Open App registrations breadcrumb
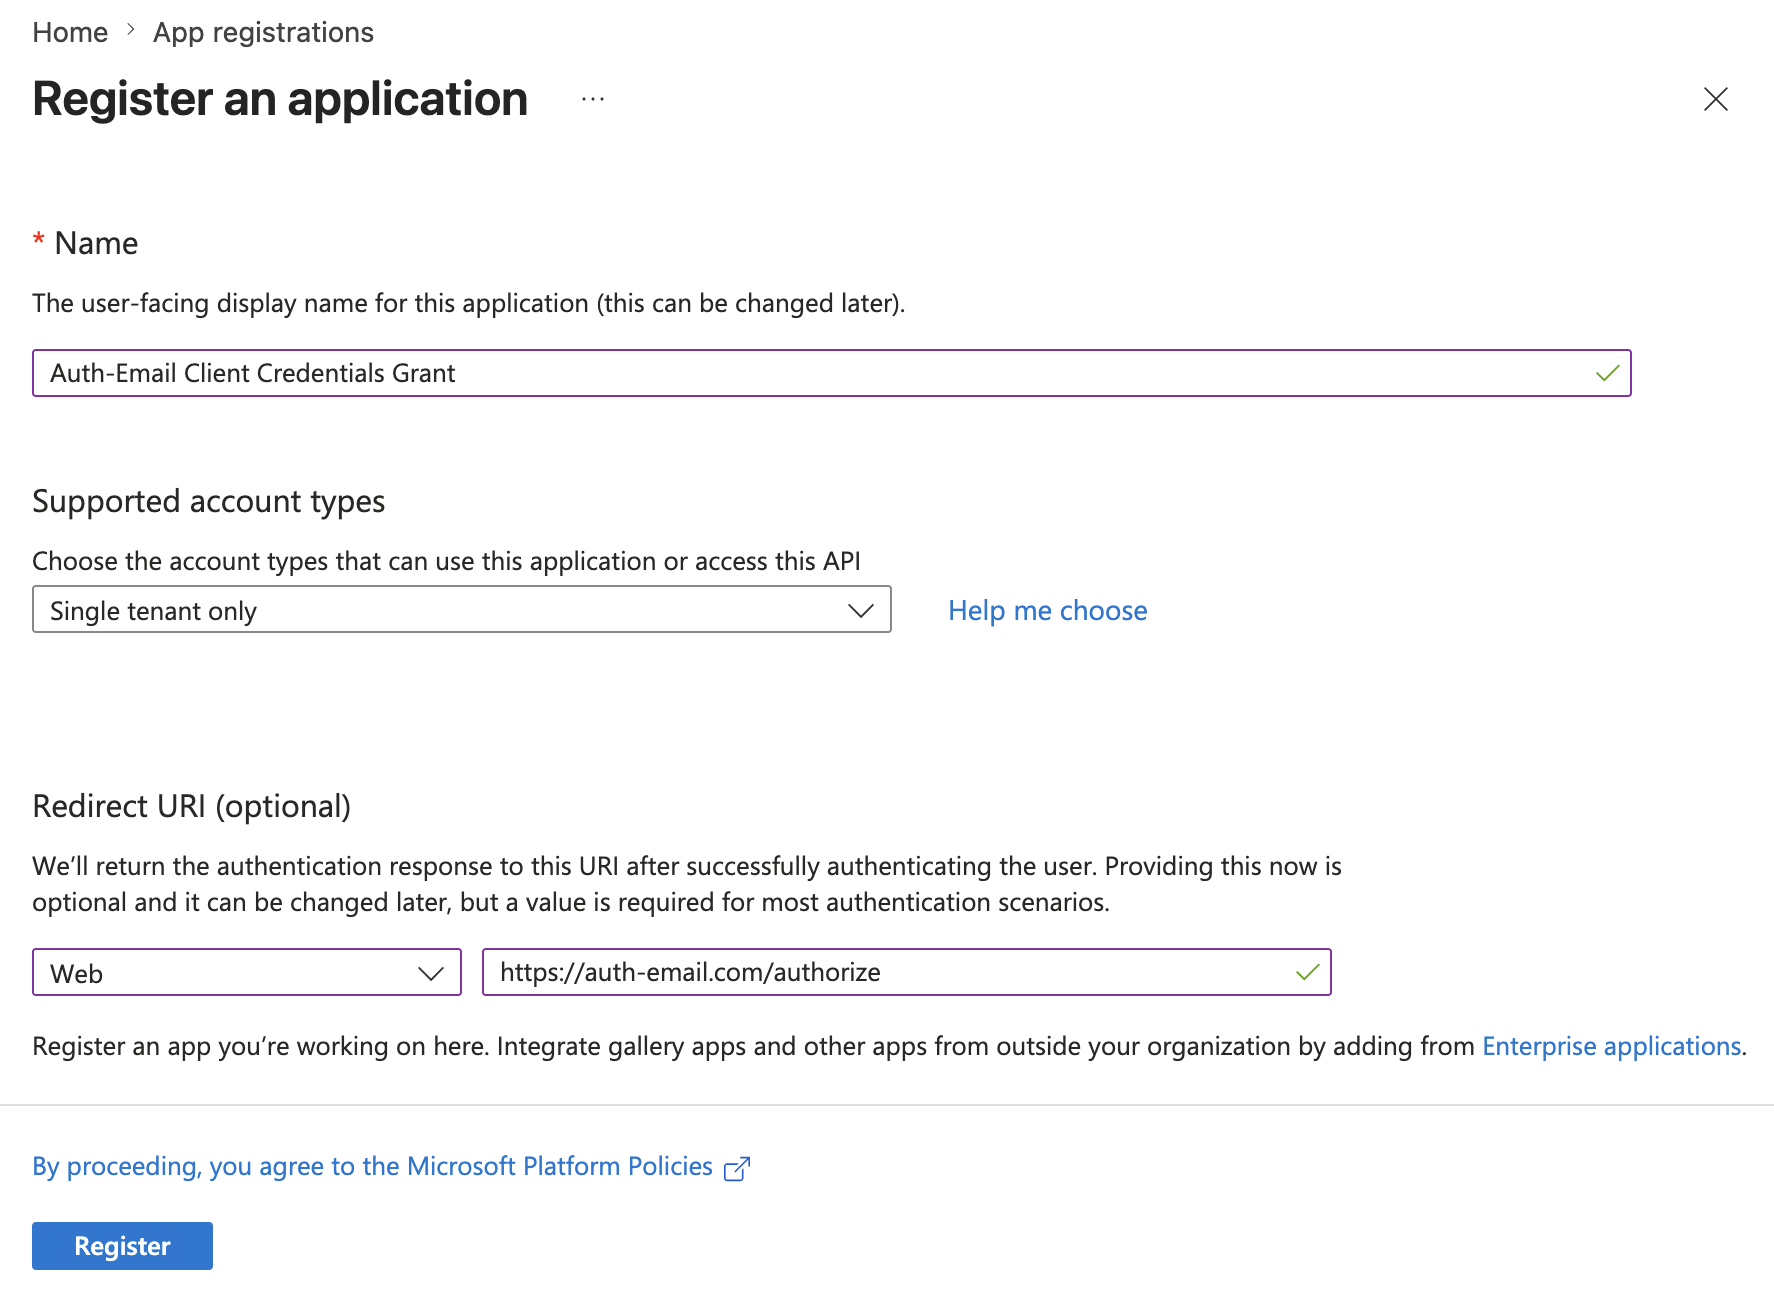The image size is (1774, 1298). coord(263,32)
